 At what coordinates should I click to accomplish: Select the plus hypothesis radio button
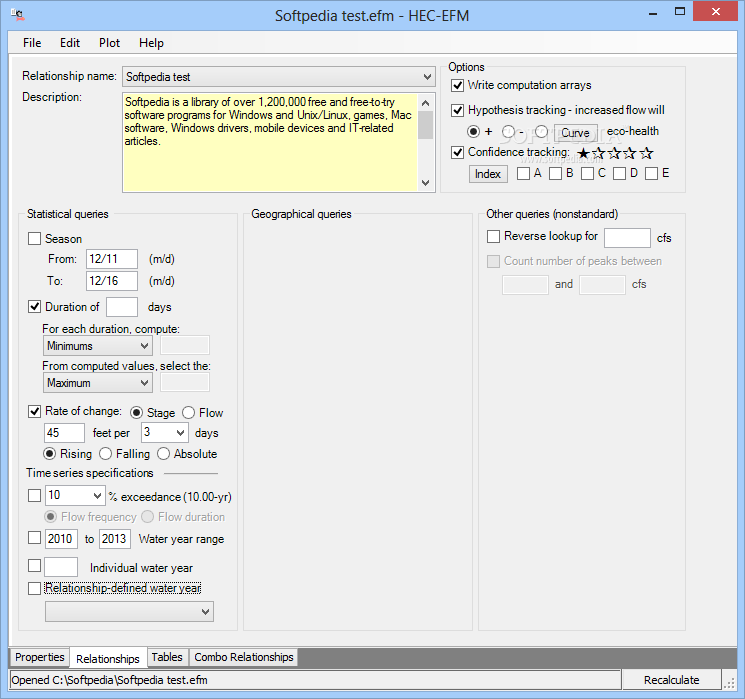click(473, 131)
